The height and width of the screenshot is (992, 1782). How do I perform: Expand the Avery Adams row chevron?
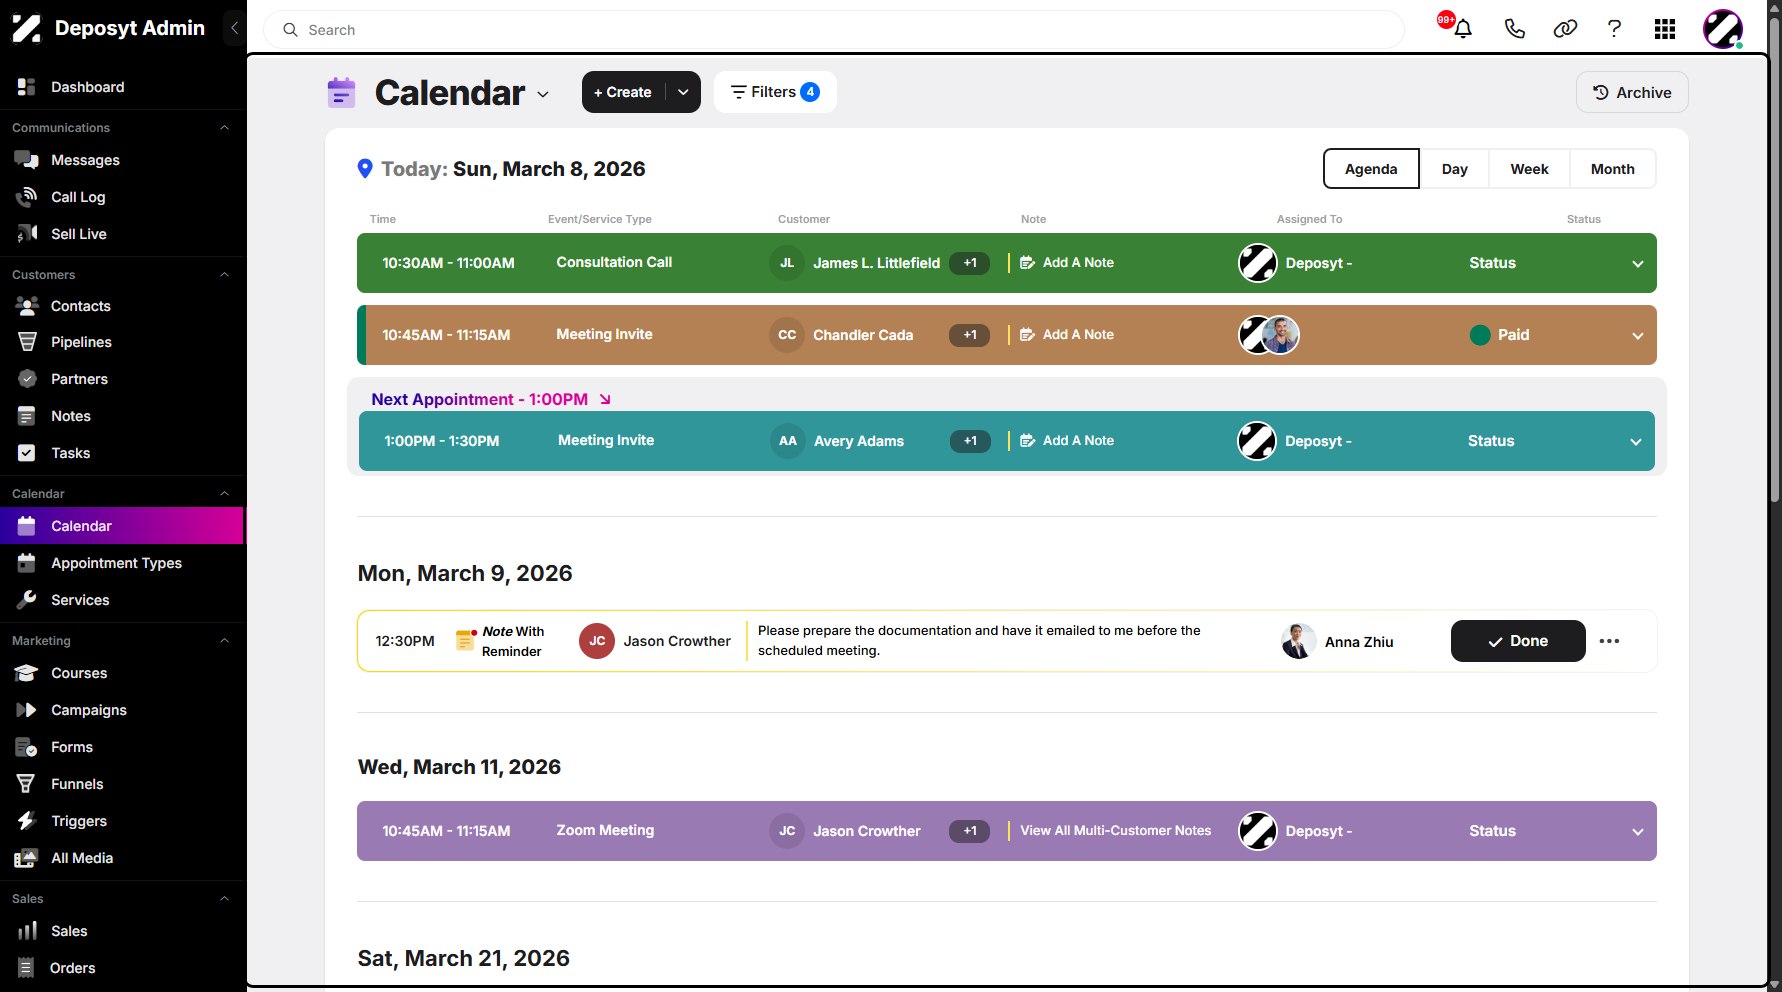point(1636,442)
